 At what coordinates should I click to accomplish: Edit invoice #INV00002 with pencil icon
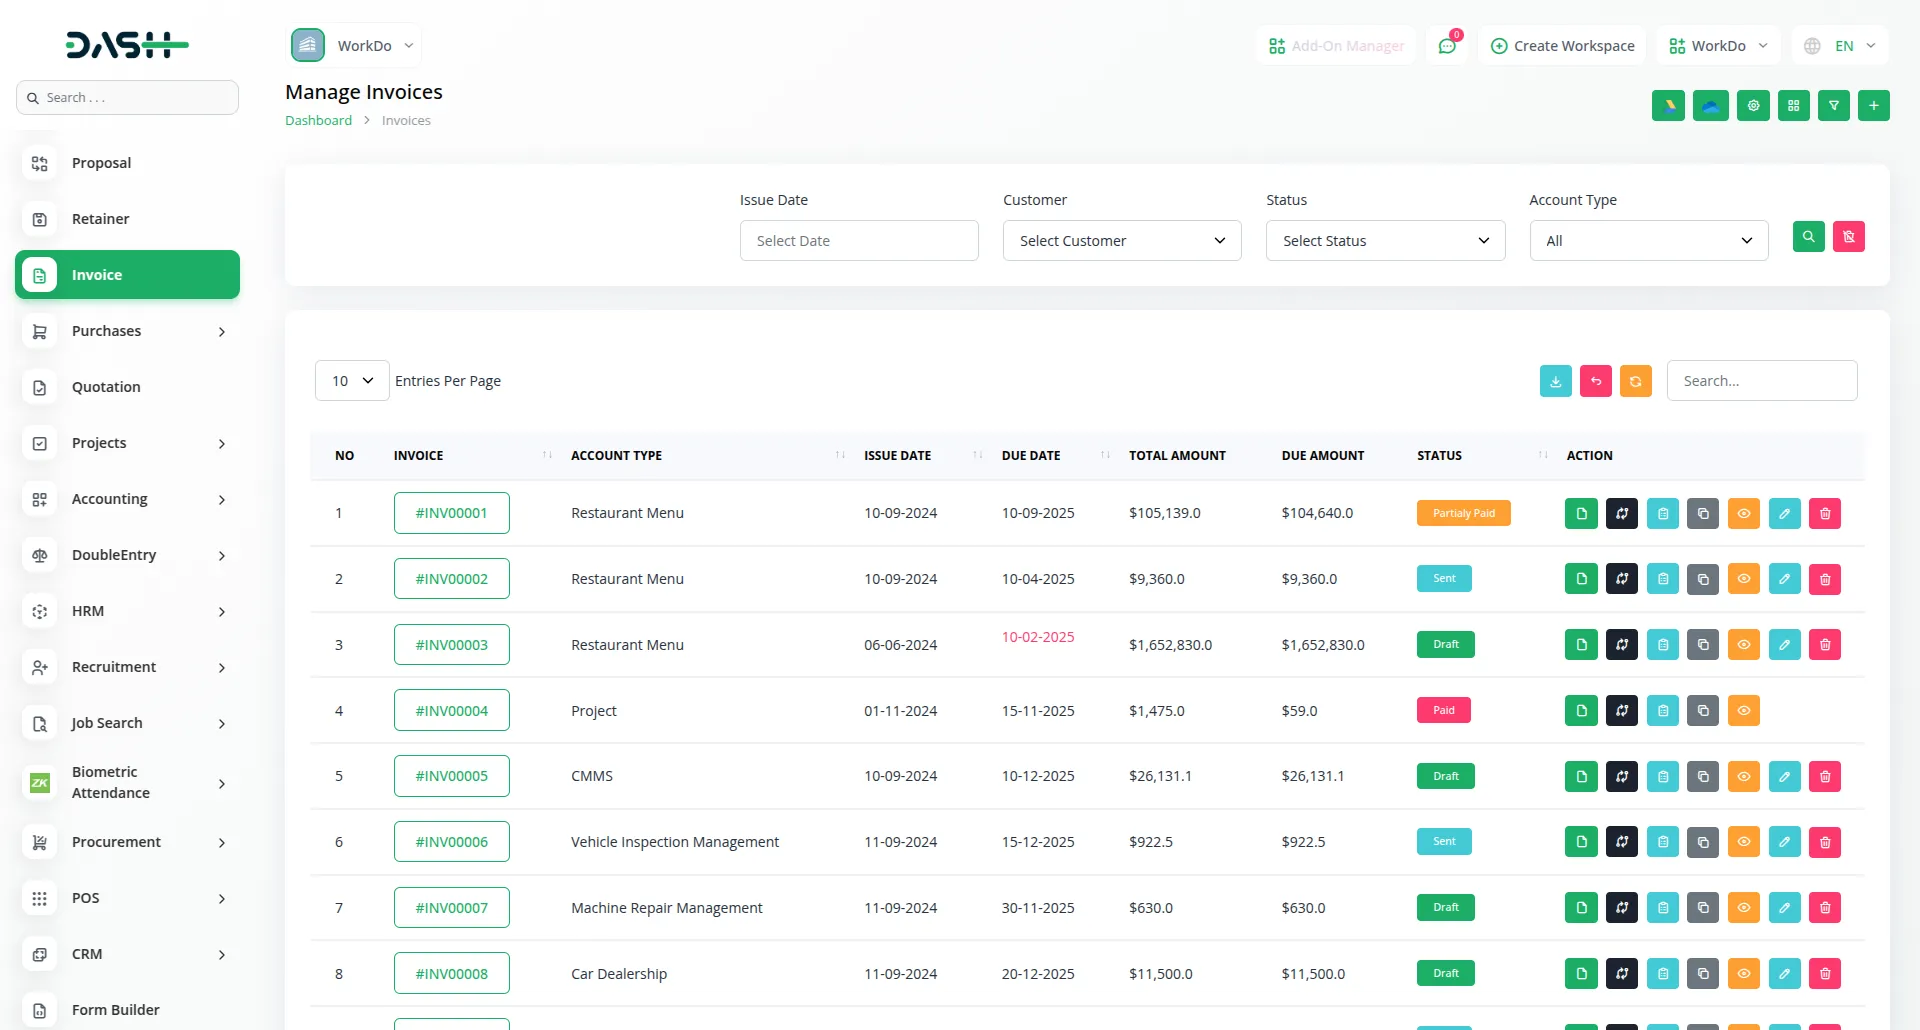point(1784,579)
